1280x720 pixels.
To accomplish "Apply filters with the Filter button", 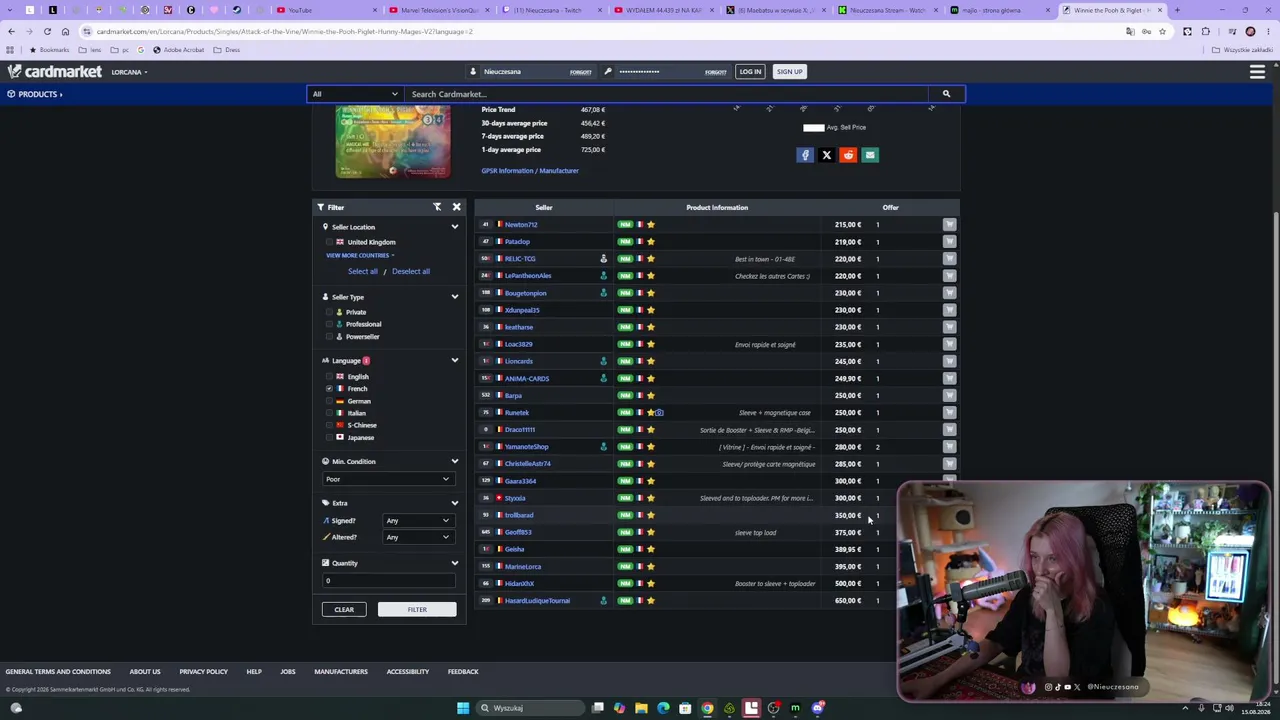I will tap(417, 609).
